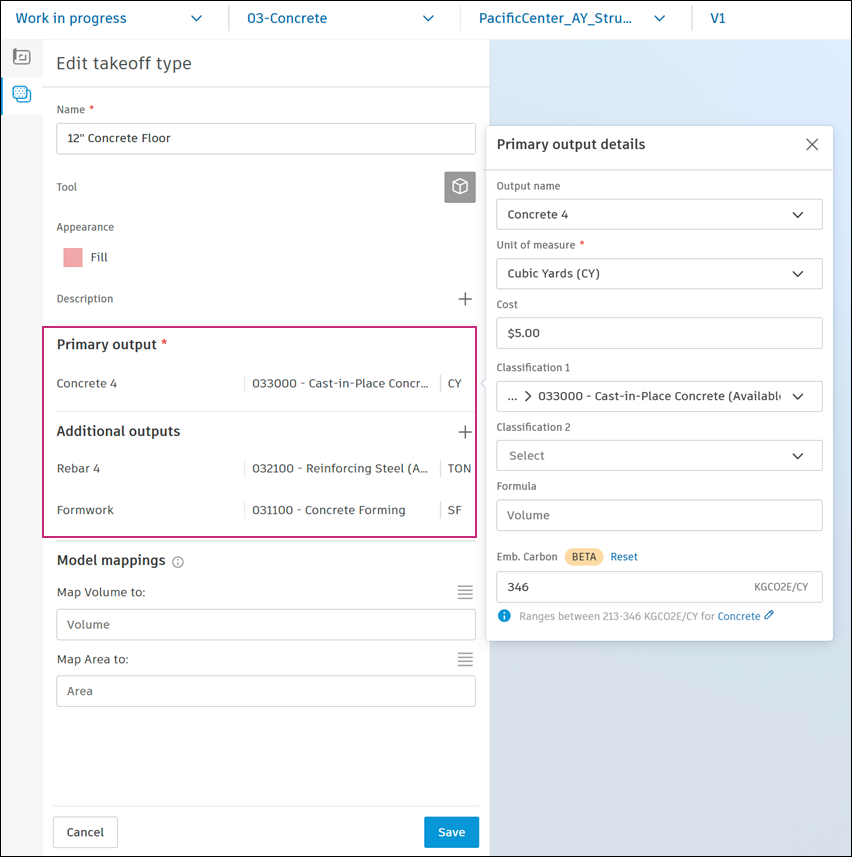Edit Concrete carbon range pencil icon
852x857 pixels.
(769, 616)
